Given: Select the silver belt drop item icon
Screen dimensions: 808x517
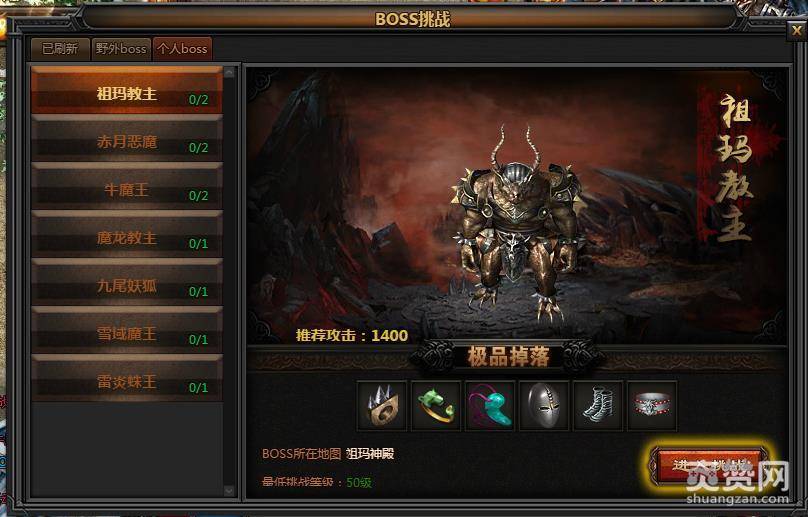Looking at the screenshot, I should [652, 406].
